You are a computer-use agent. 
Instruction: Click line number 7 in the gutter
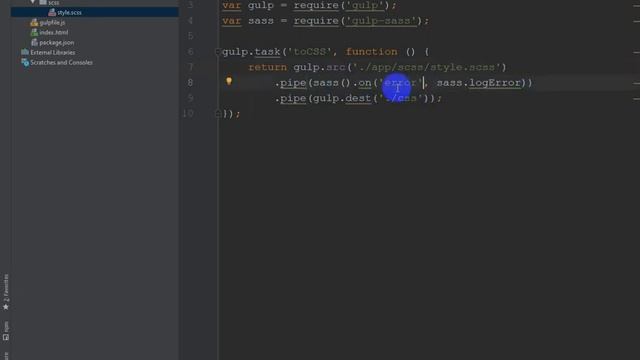click(x=190, y=67)
